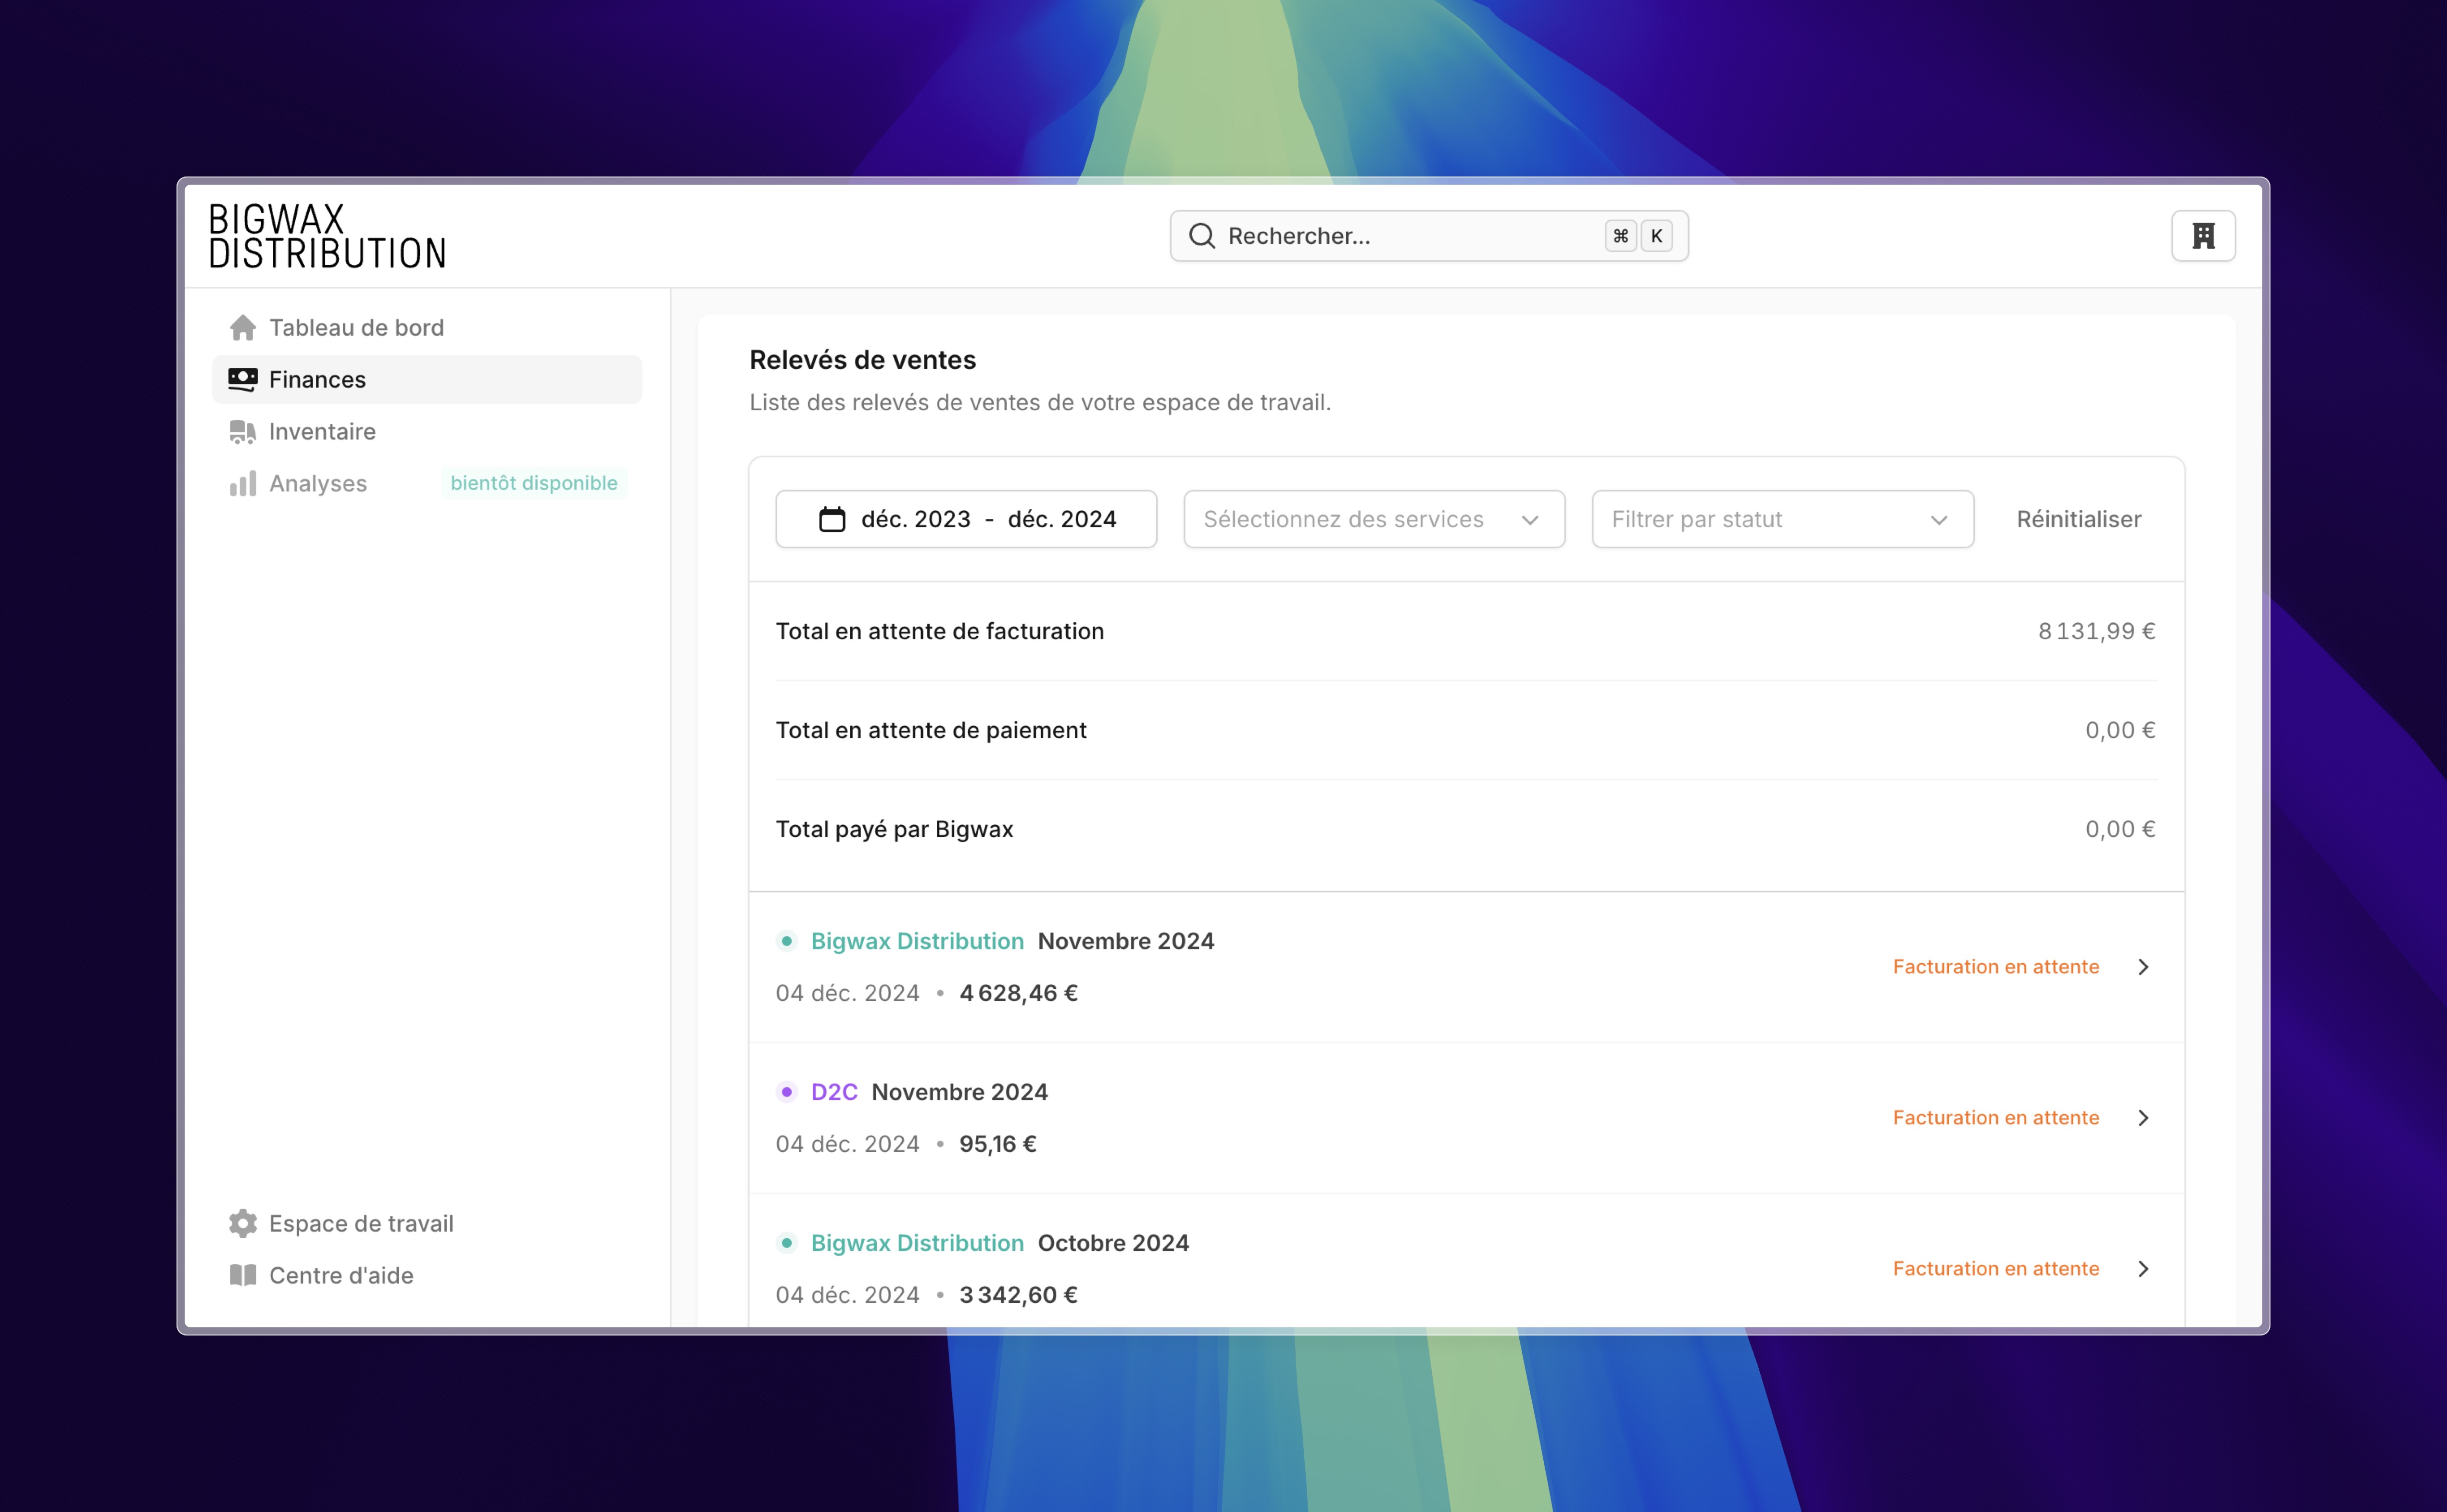Open the Bigwax Distribution Octobre 2024 link

(x=917, y=1243)
